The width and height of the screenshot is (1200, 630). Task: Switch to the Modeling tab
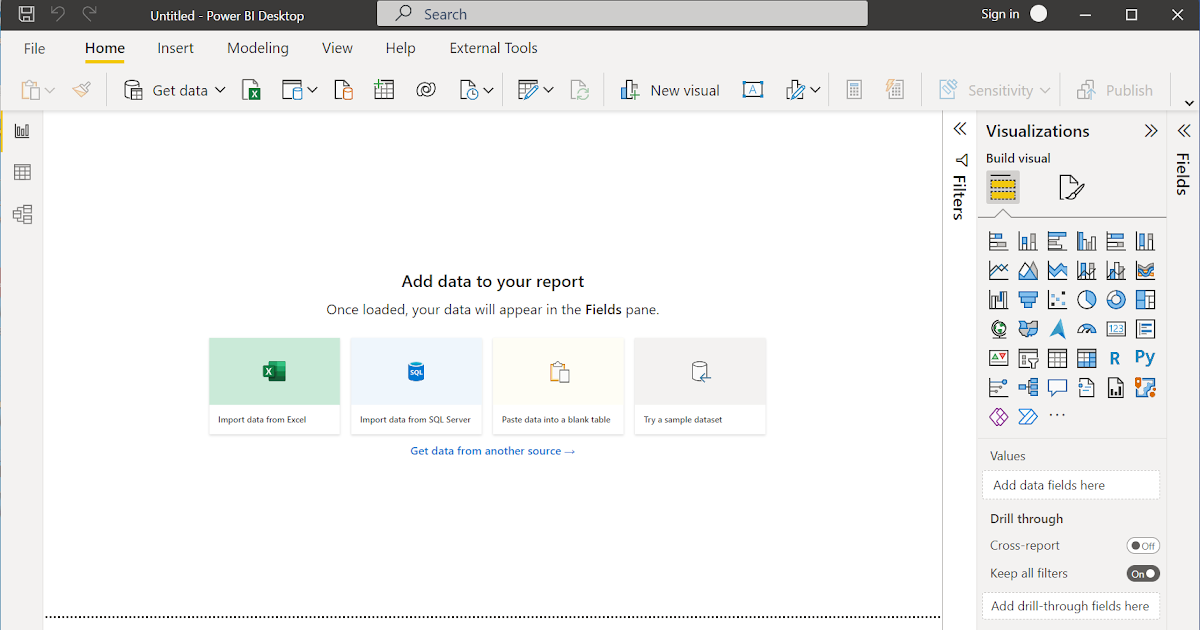258,48
